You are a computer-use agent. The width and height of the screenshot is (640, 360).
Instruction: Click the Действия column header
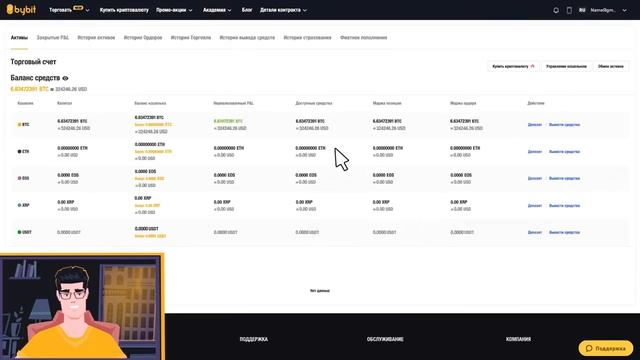pyautogui.click(x=536, y=103)
